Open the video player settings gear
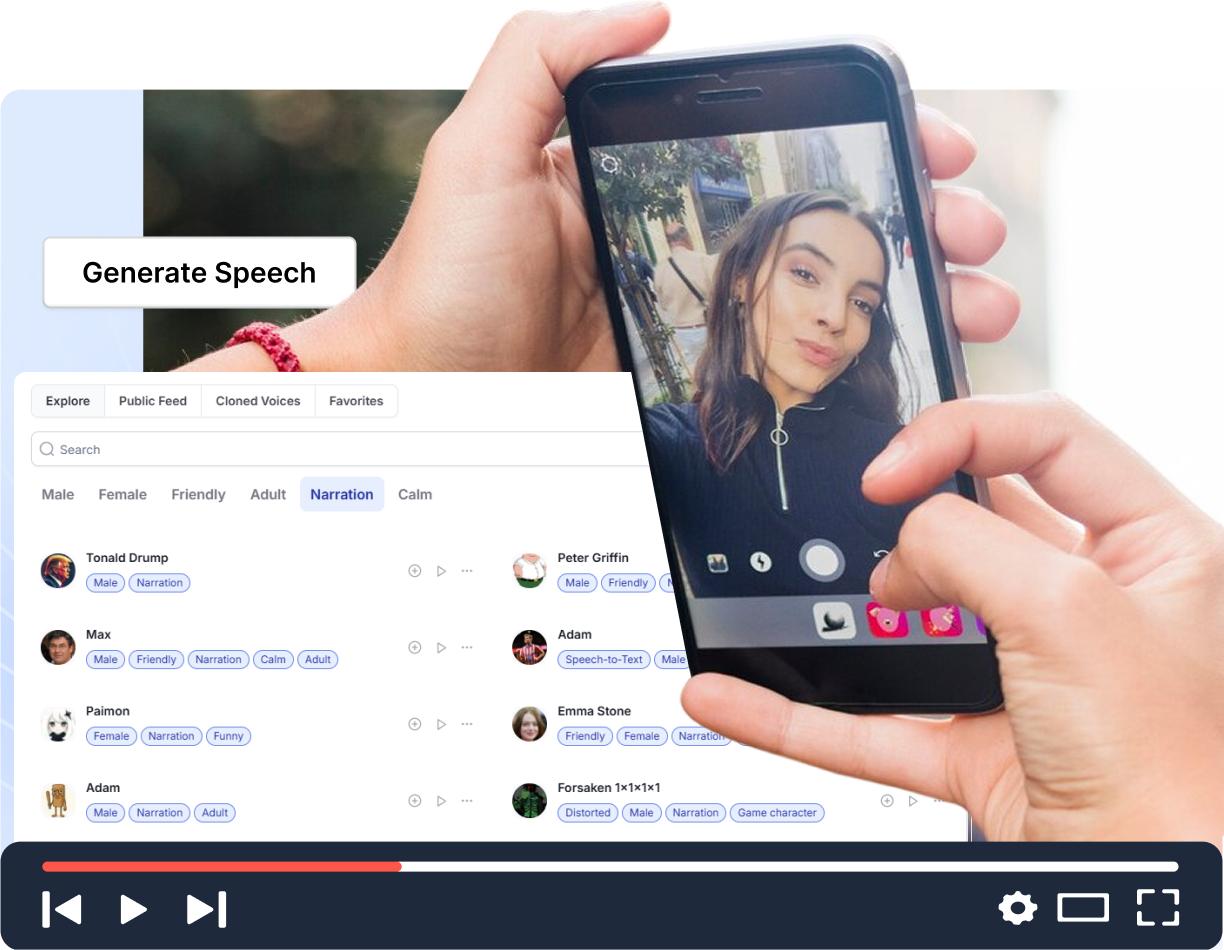The height and width of the screenshot is (950, 1224). tap(1017, 909)
